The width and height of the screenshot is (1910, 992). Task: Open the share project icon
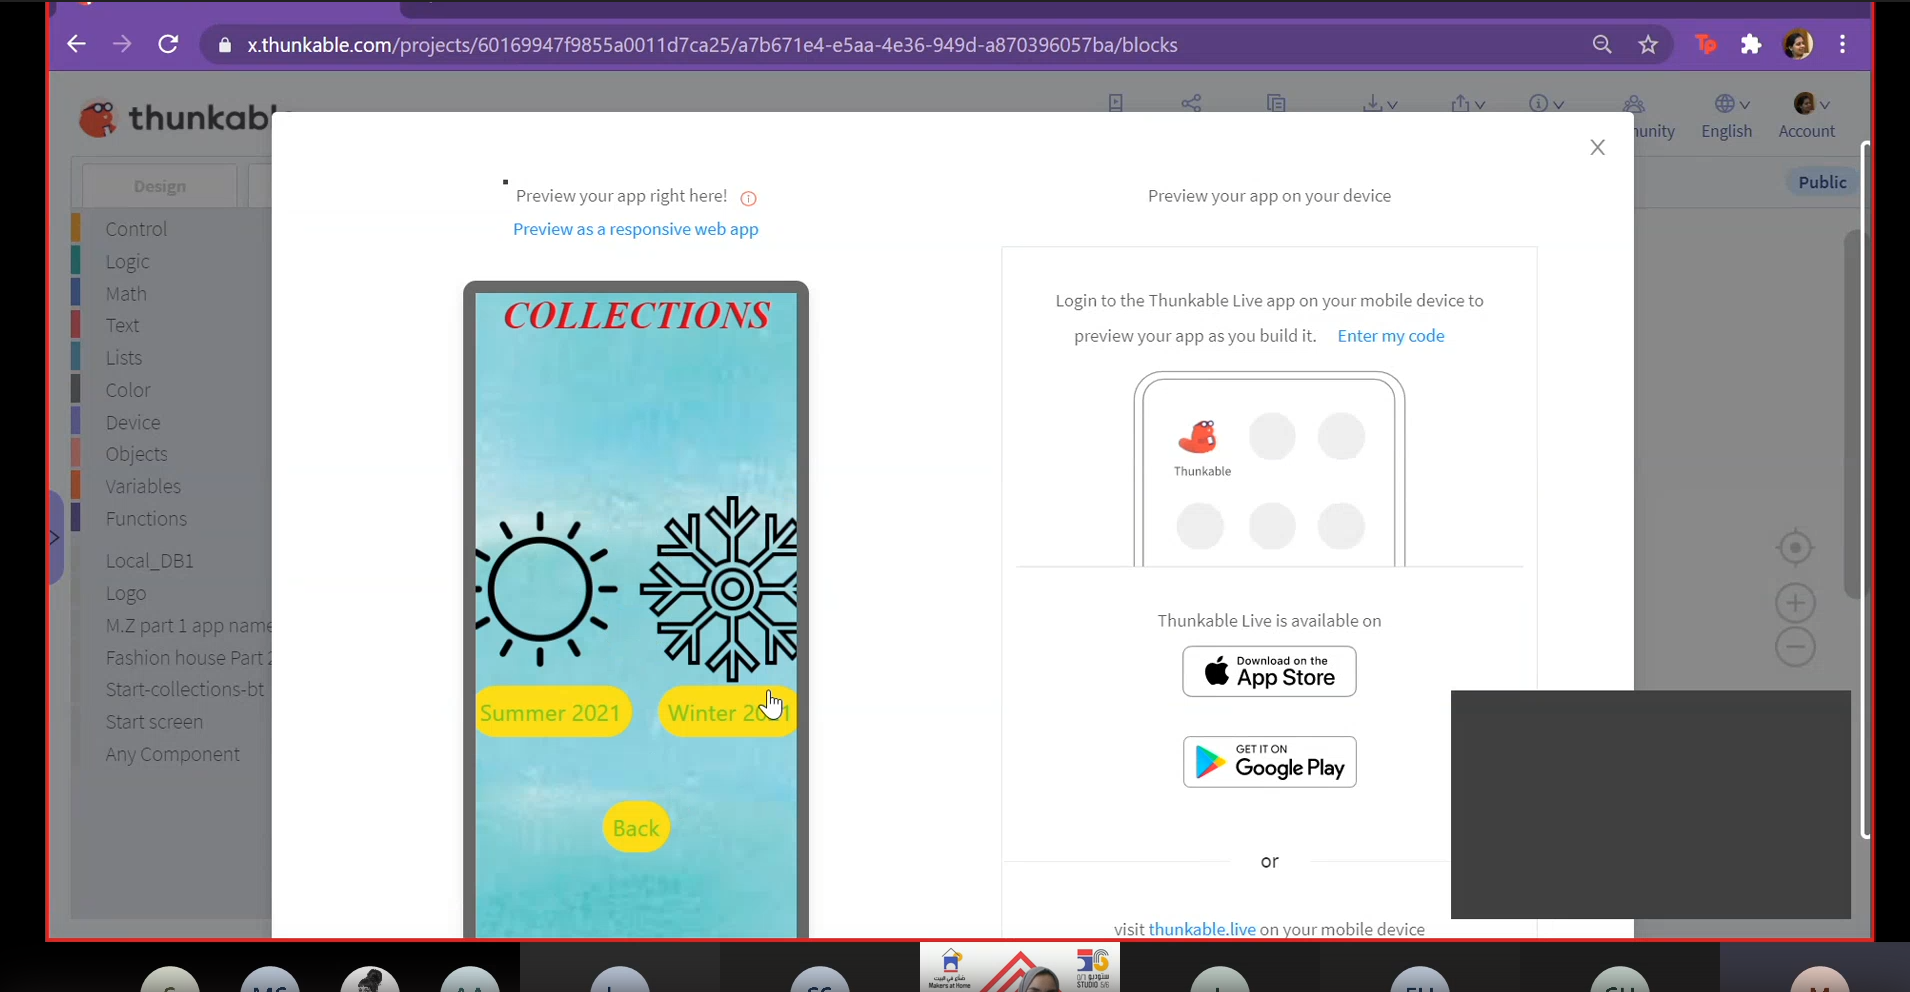1191,103
